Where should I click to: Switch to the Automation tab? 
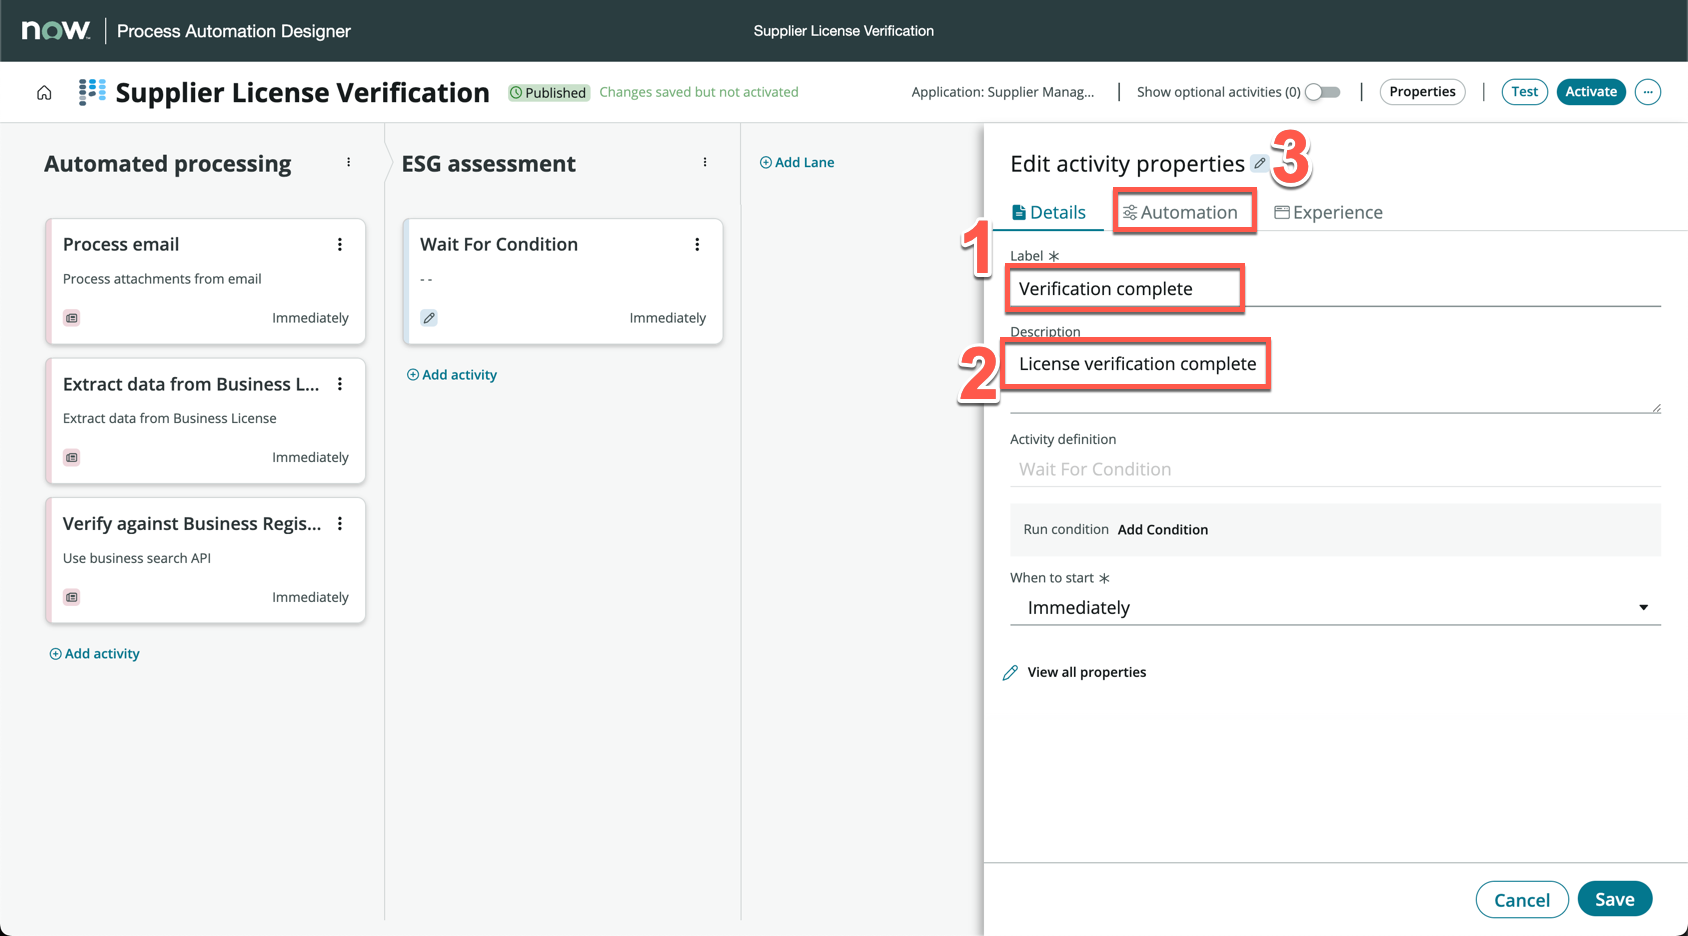pyautogui.click(x=1181, y=212)
